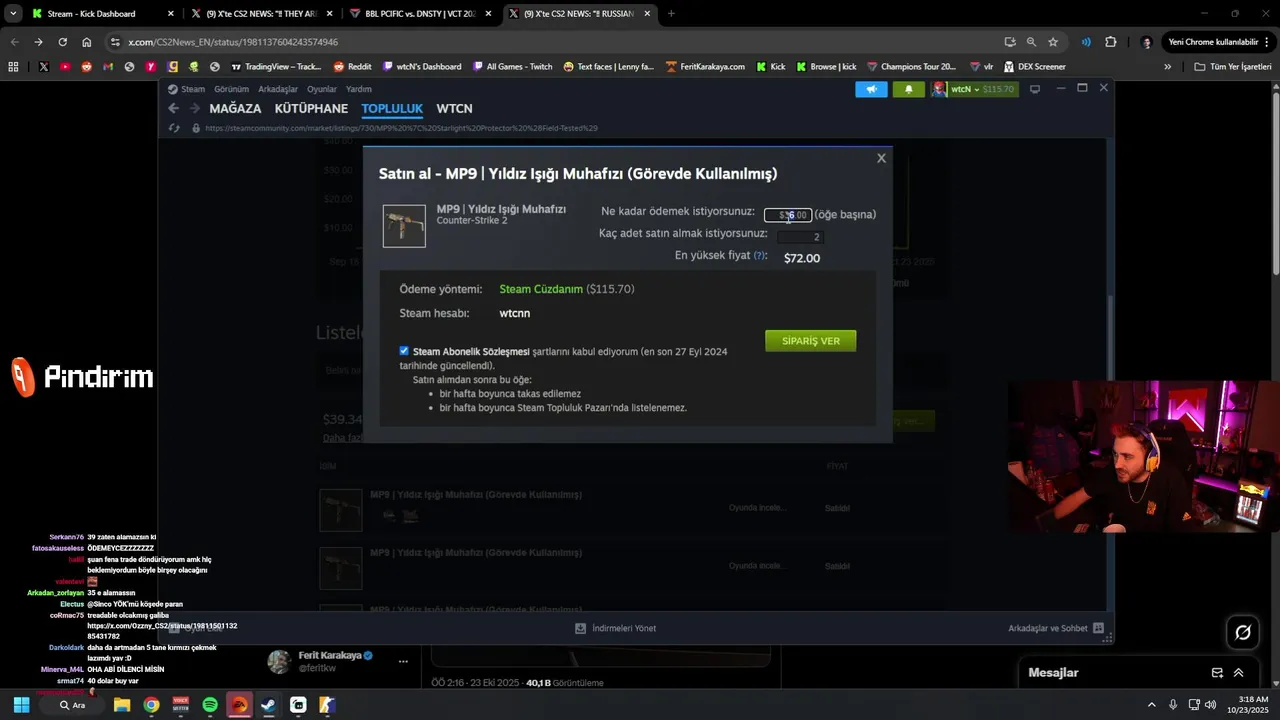Open wtcN's Dashboard bookmark
The width and height of the screenshot is (1280, 720).
(x=421, y=66)
